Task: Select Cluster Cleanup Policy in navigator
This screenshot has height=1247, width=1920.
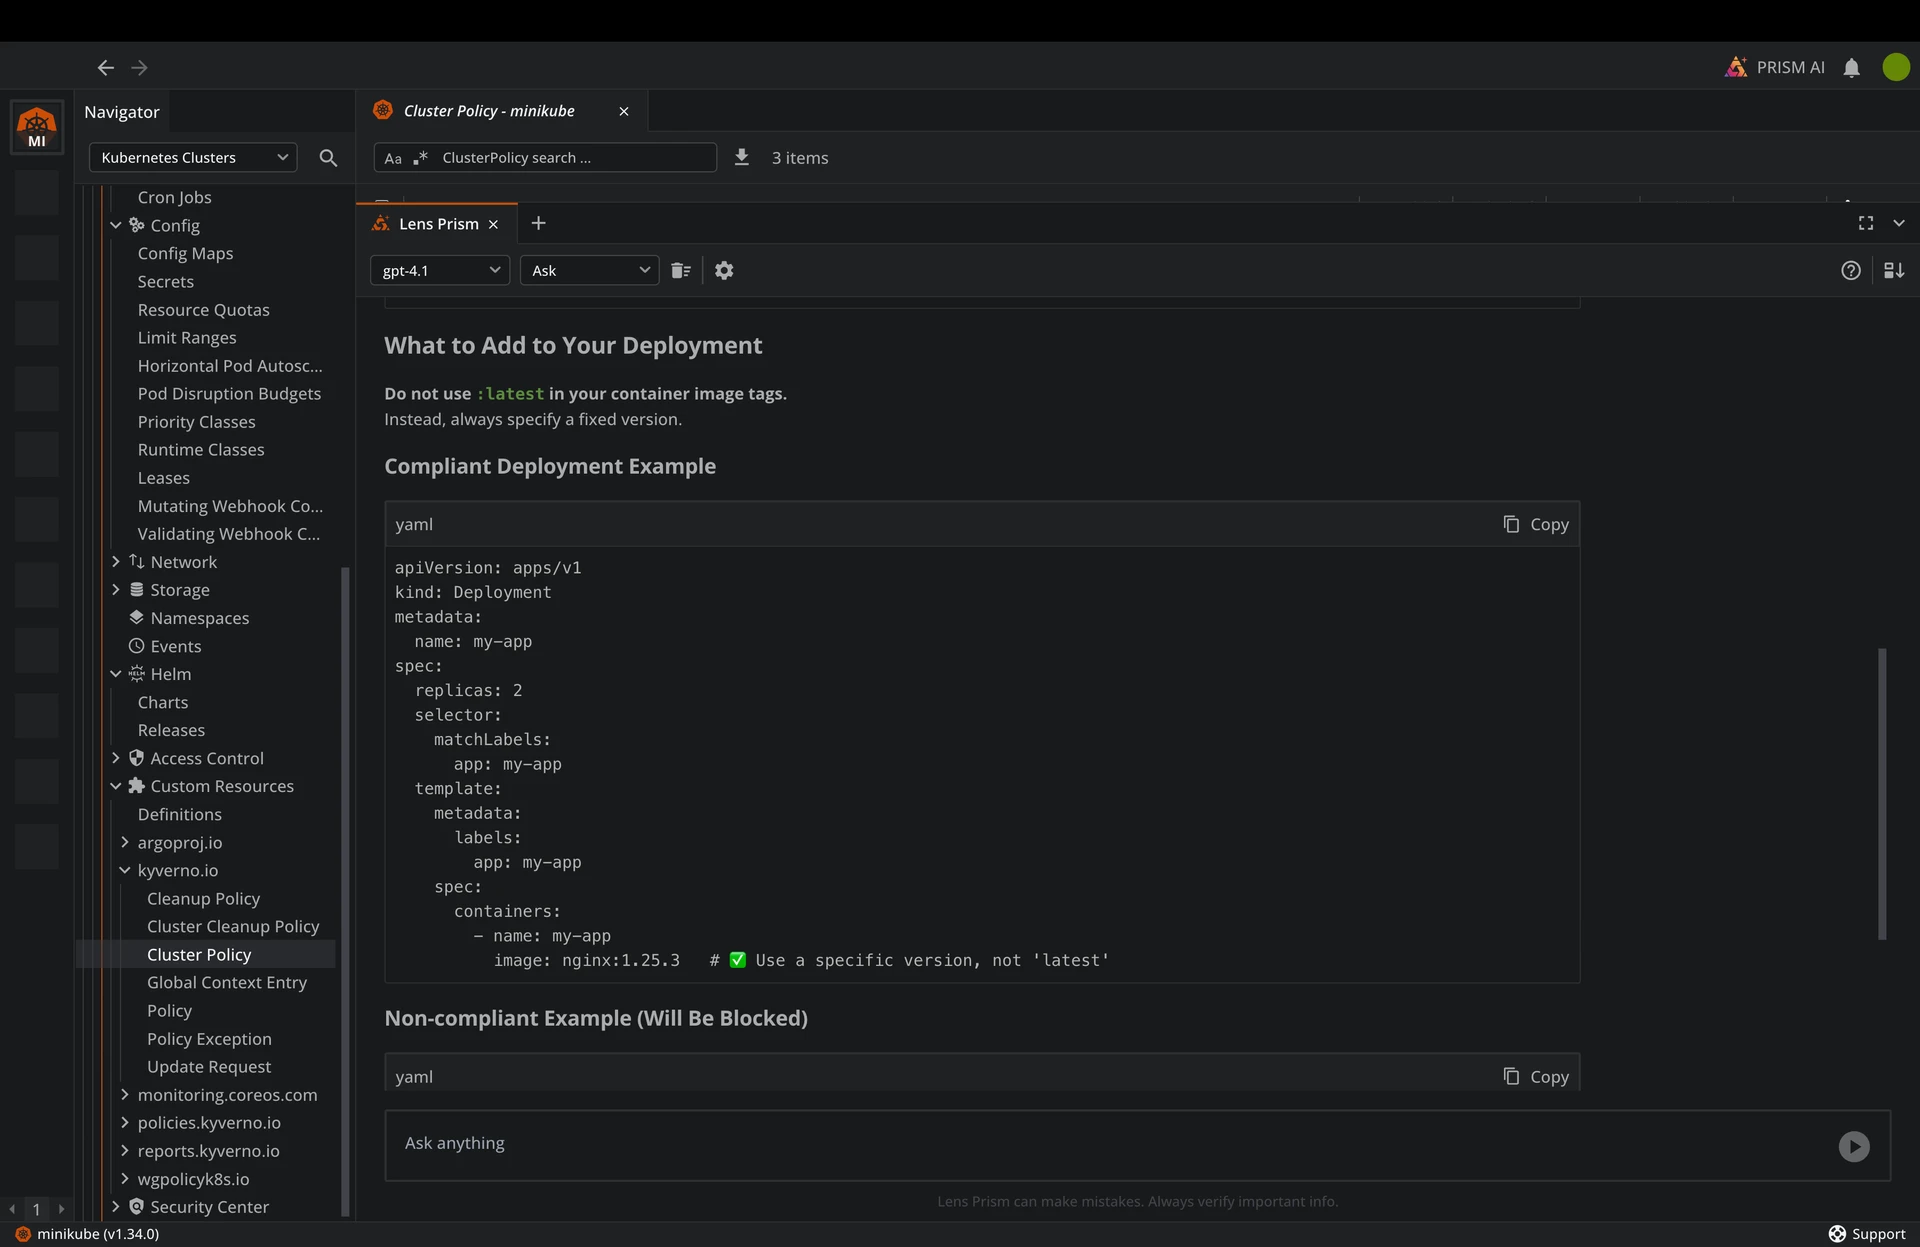Action: tap(232, 927)
